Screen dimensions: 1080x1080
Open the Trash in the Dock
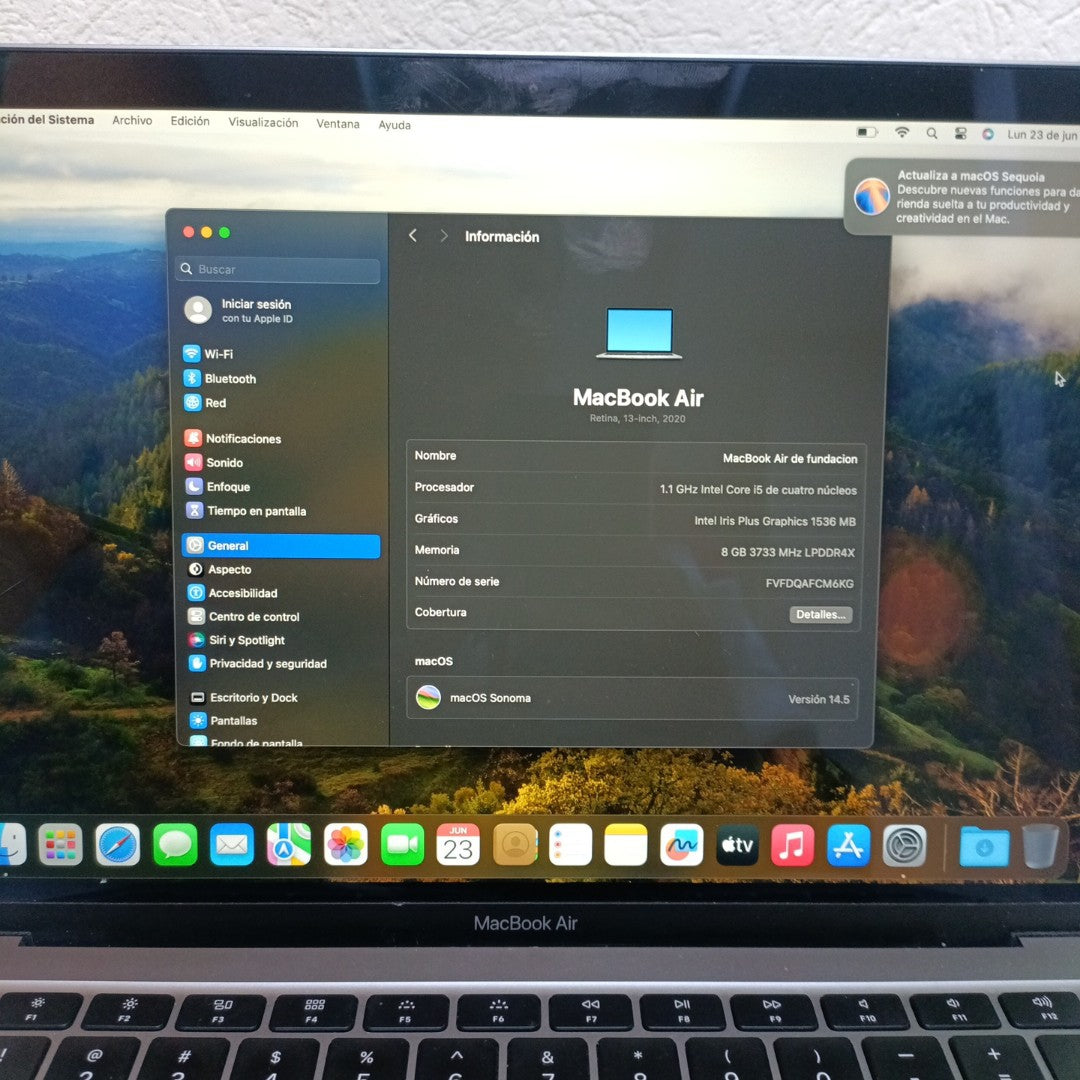pos(1041,847)
